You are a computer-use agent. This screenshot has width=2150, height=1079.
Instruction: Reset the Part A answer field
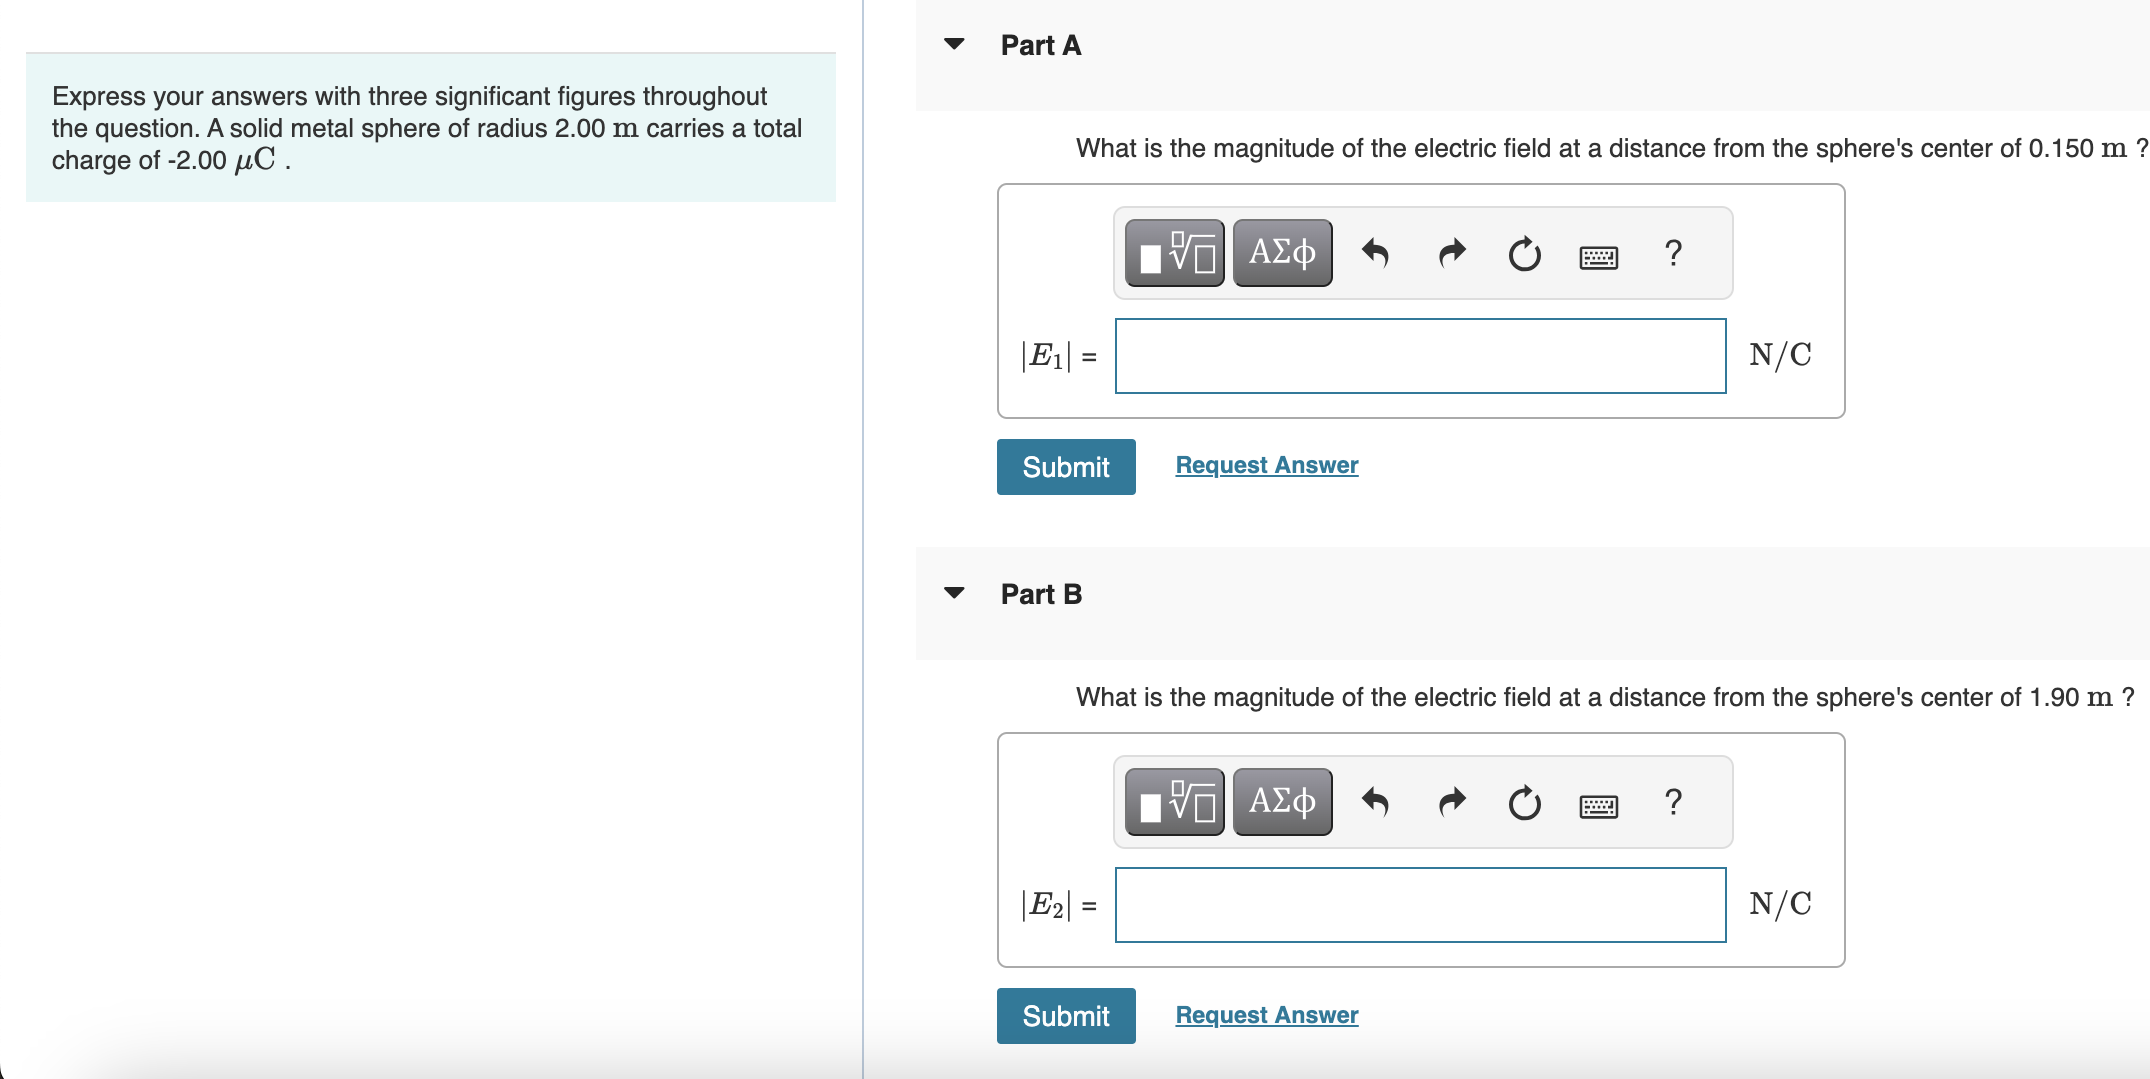point(1522,253)
